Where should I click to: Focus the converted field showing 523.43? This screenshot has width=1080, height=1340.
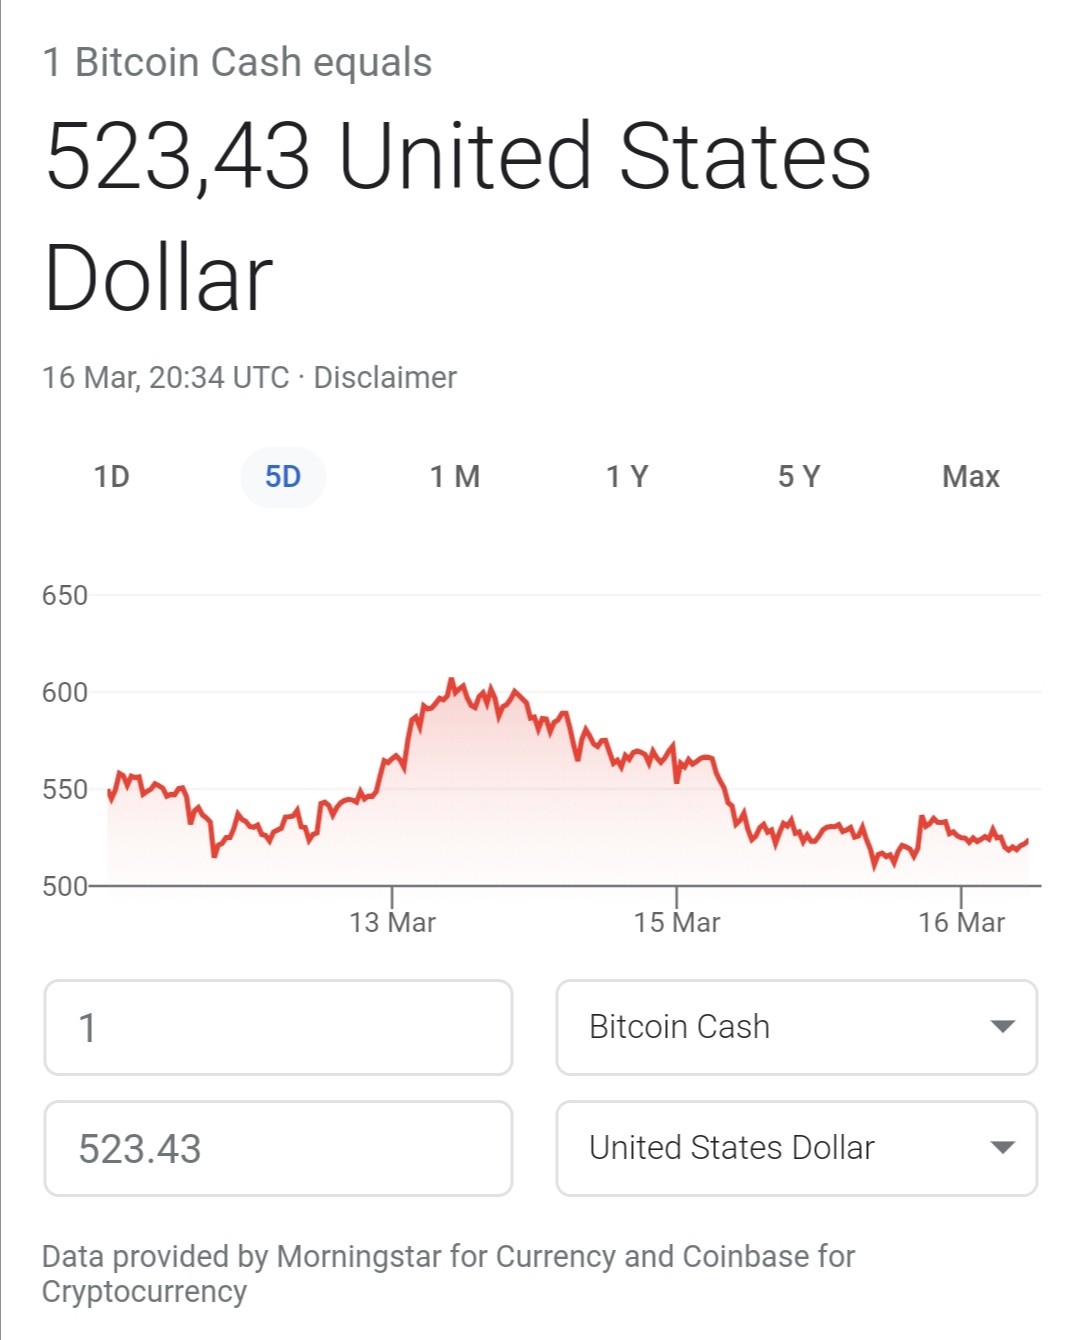click(x=279, y=1148)
